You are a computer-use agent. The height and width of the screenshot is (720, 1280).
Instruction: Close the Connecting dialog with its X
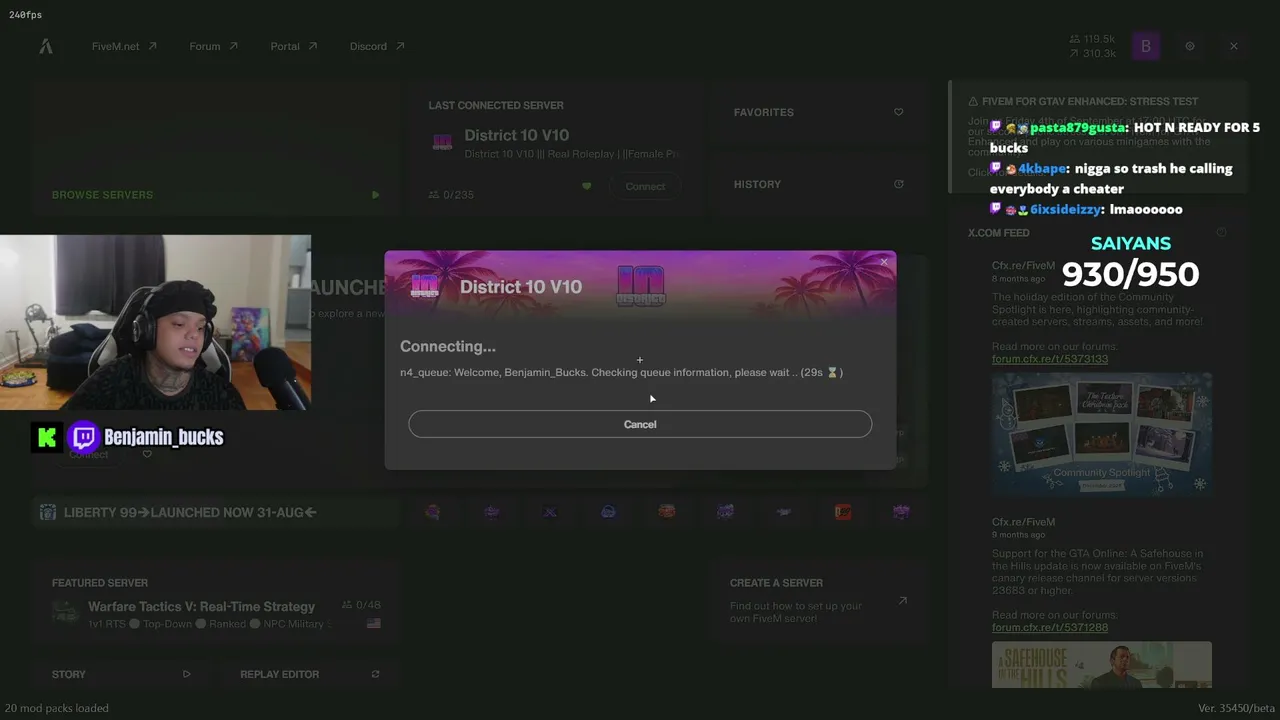tap(883, 262)
